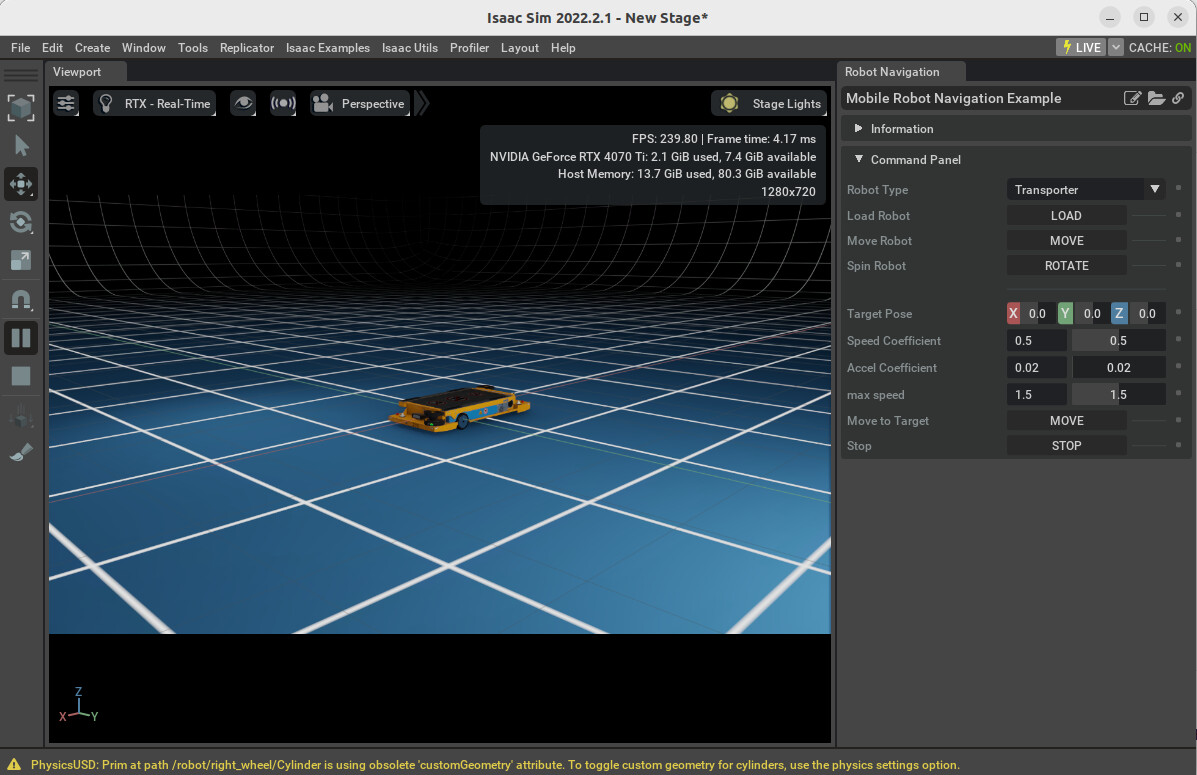Click STOP to halt the robot
Viewport: 1197px width, 775px height.
[1066, 445]
